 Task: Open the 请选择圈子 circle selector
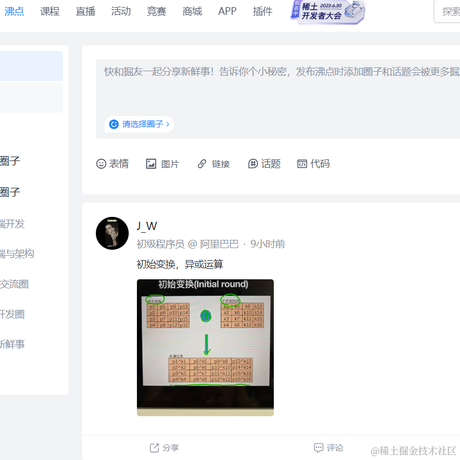(139, 124)
